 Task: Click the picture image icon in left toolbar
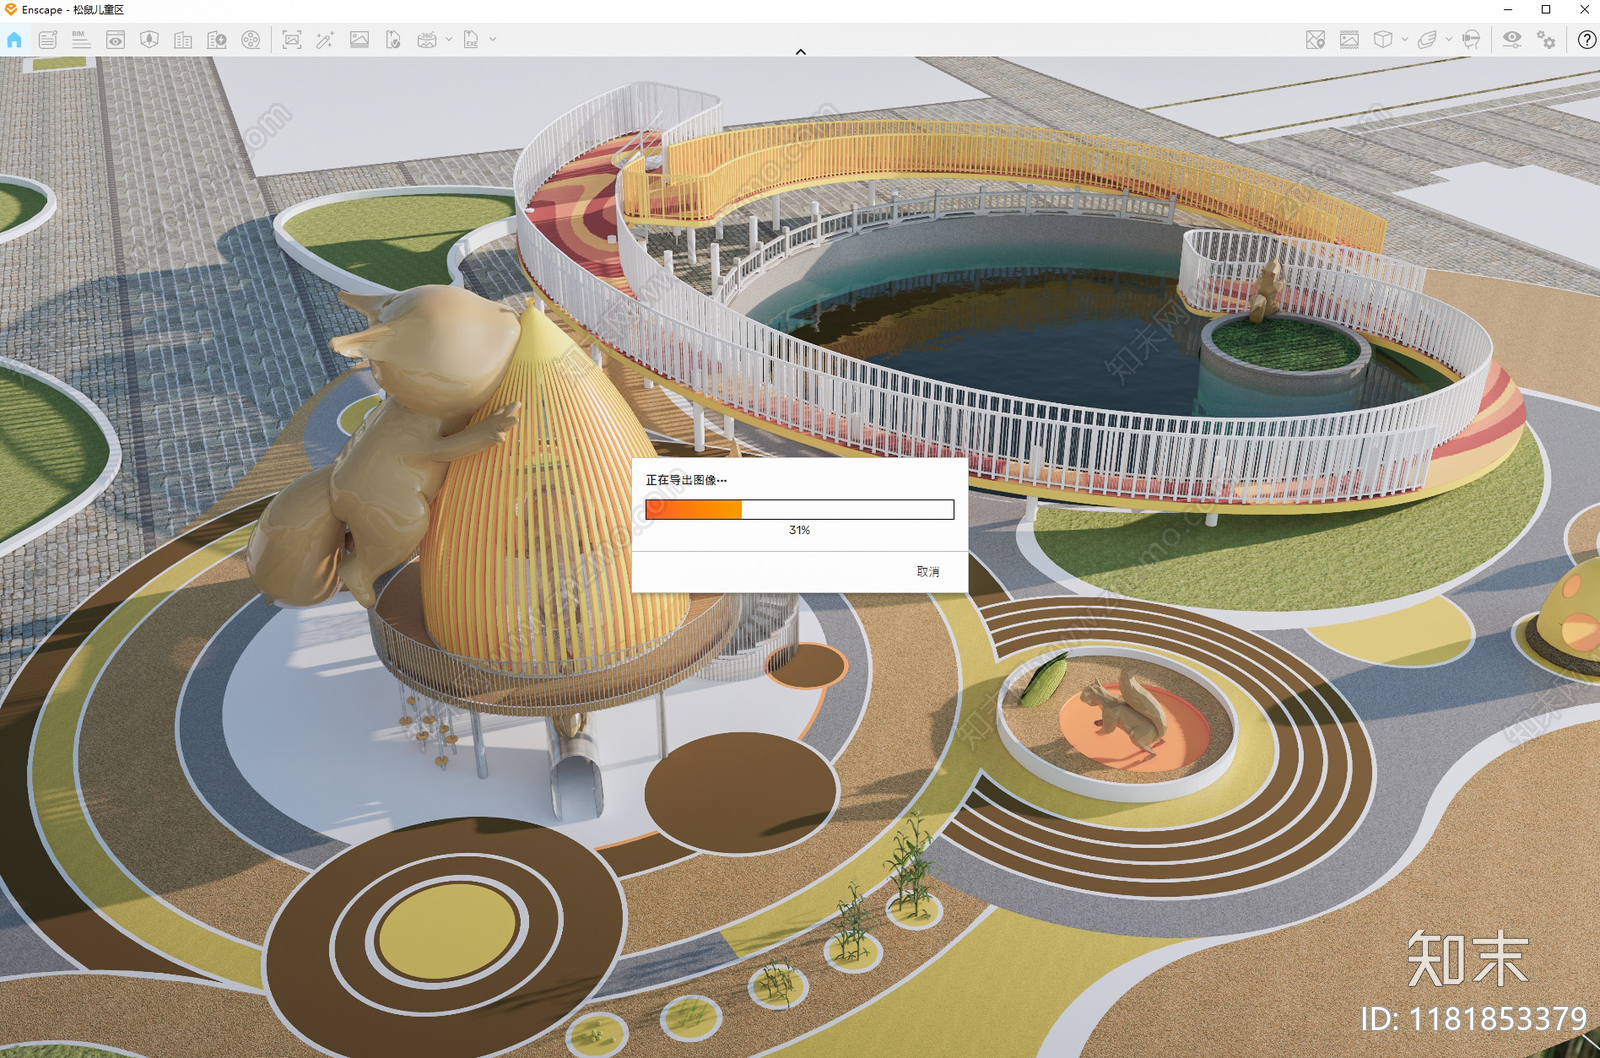pos(359,40)
